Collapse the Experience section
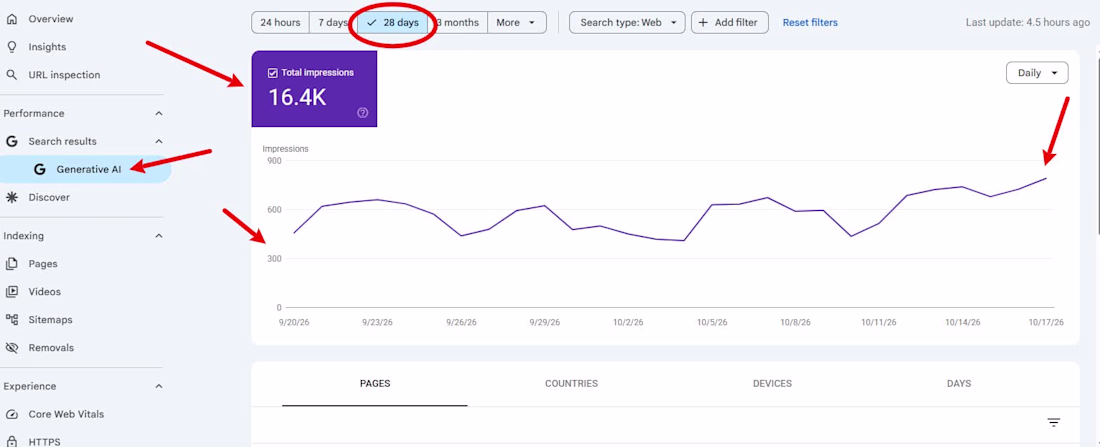This screenshot has height=447, width=1100. (x=159, y=387)
